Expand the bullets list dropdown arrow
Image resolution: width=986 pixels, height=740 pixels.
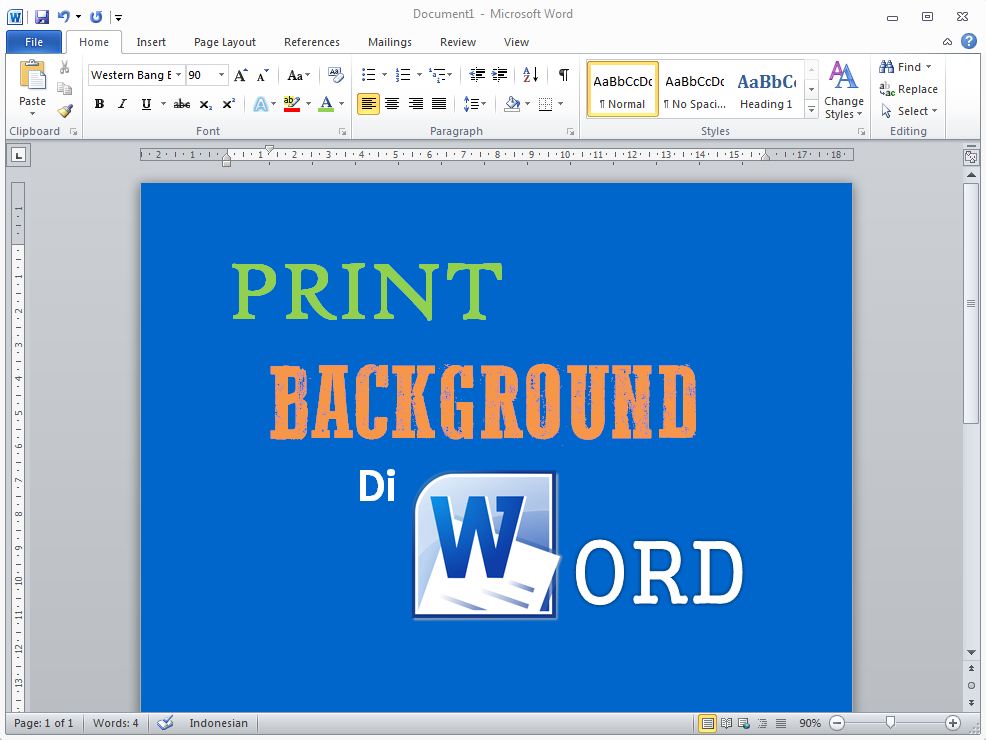pyautogui.click(x=384, y=75)
